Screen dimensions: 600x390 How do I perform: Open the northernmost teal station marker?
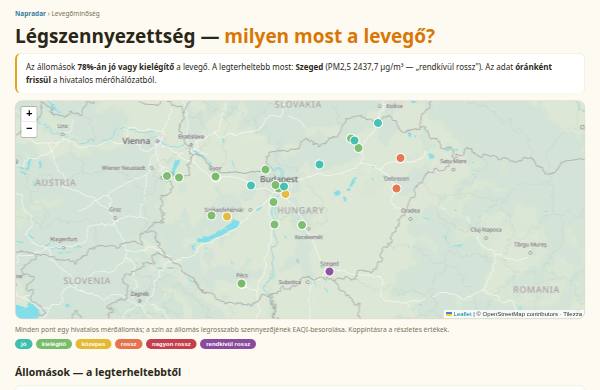(x=378, y=123)
